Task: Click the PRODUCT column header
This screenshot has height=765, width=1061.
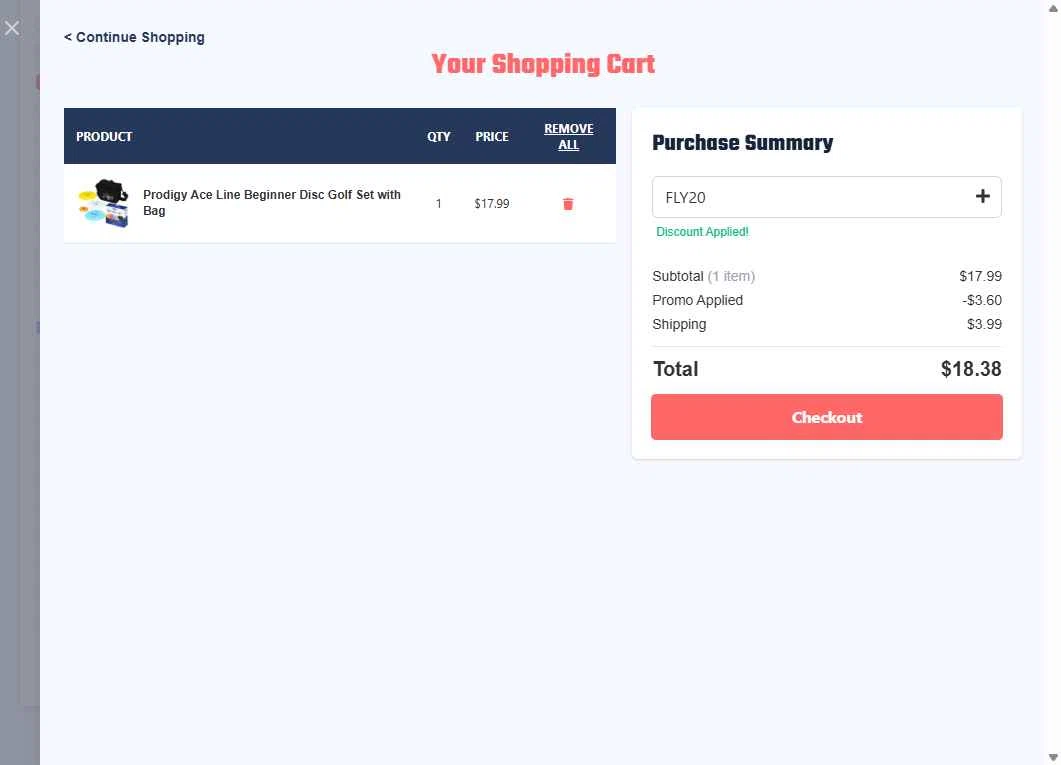Action: coord(104,137)
